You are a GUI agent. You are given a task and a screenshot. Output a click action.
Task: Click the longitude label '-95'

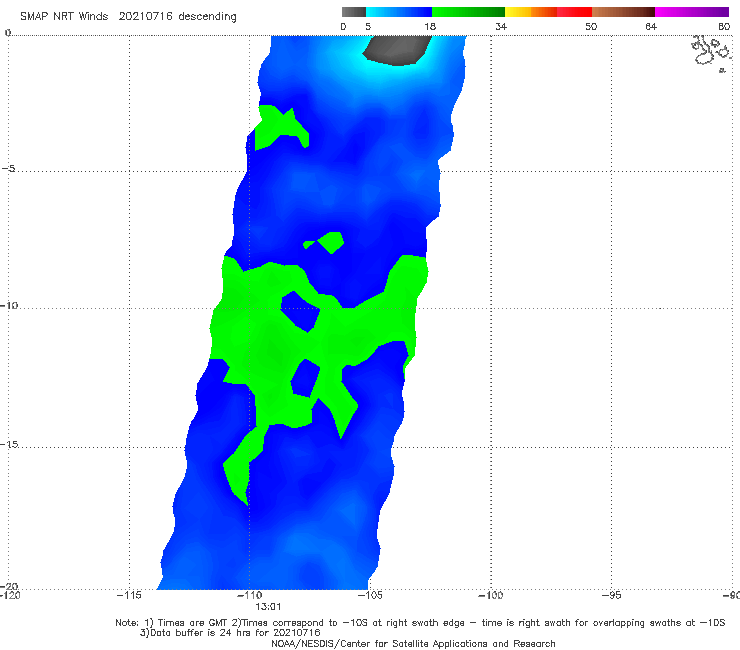coord(612,595)
